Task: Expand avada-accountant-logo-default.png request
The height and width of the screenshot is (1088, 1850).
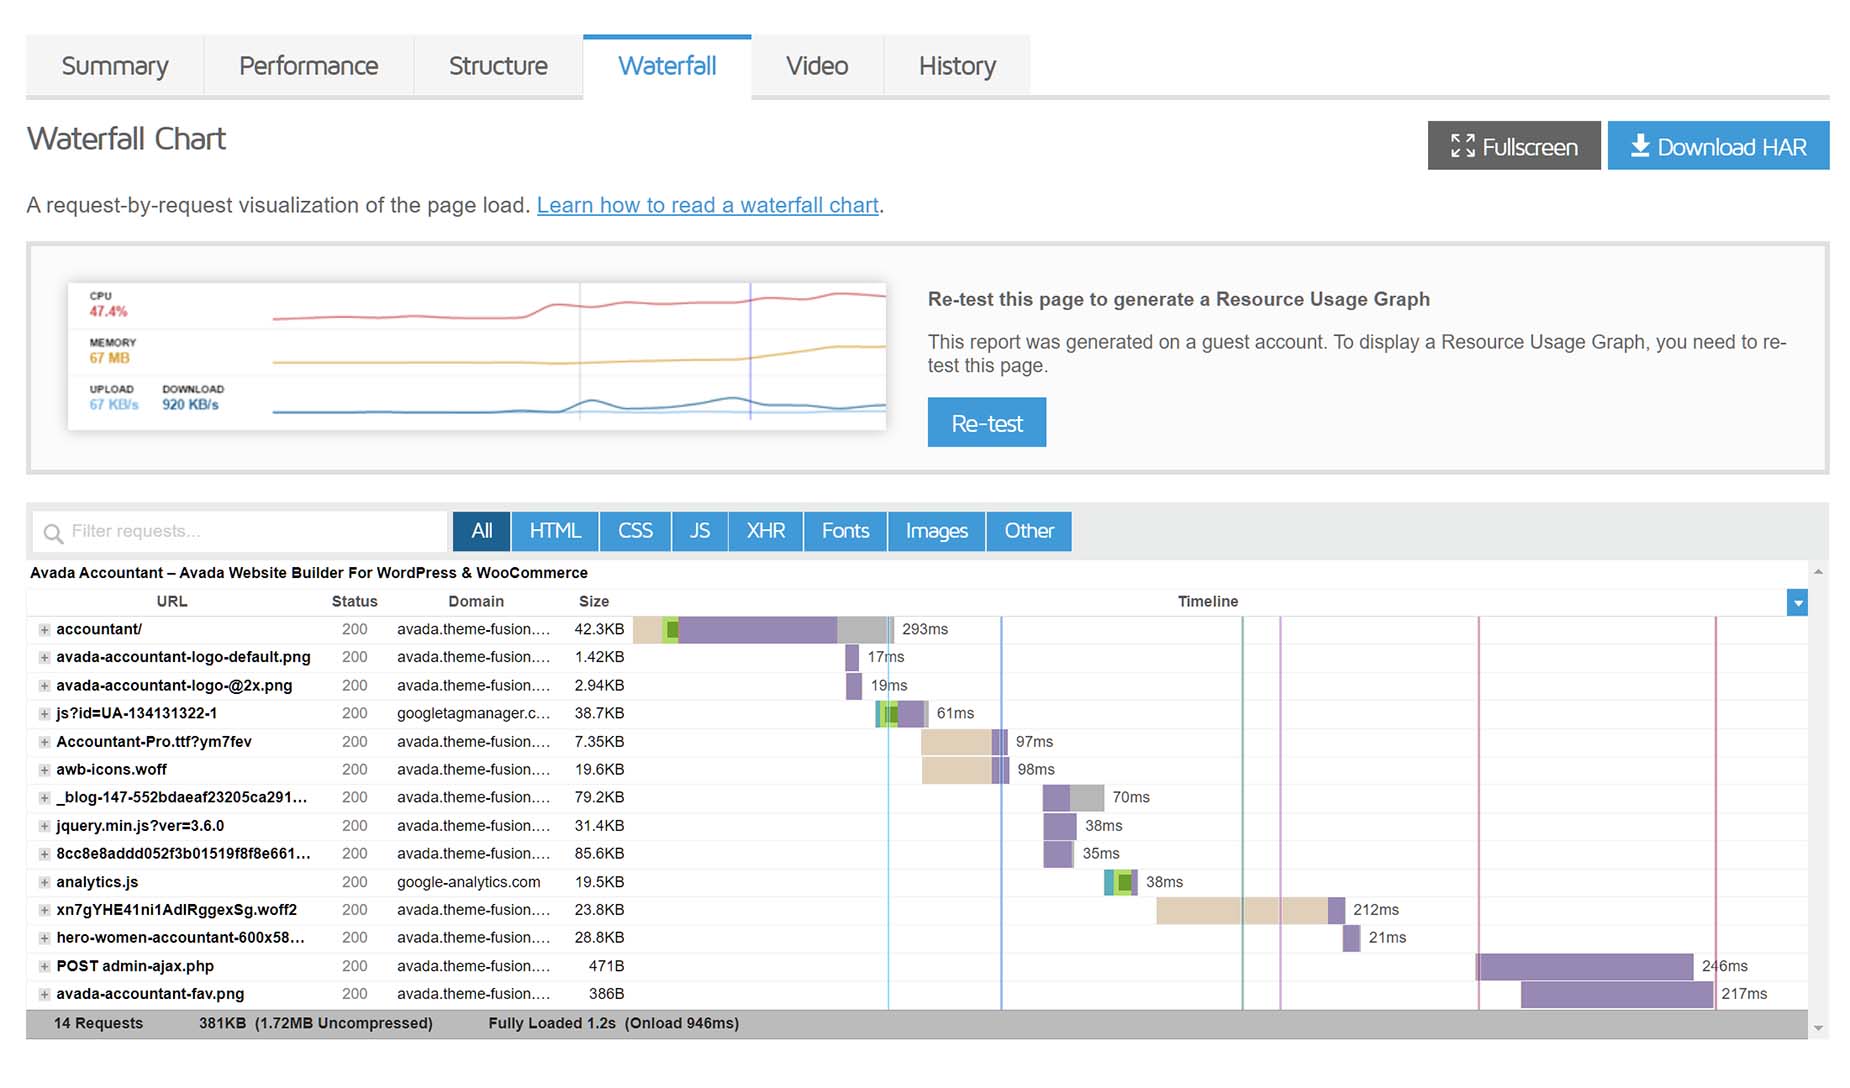Action: (44, 658)
